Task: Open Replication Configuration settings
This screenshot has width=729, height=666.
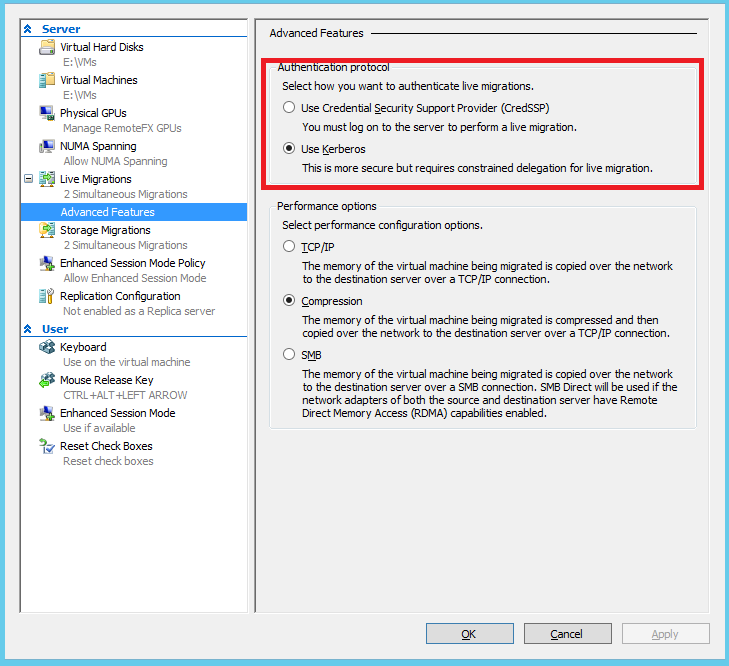Action: point(120,296)
